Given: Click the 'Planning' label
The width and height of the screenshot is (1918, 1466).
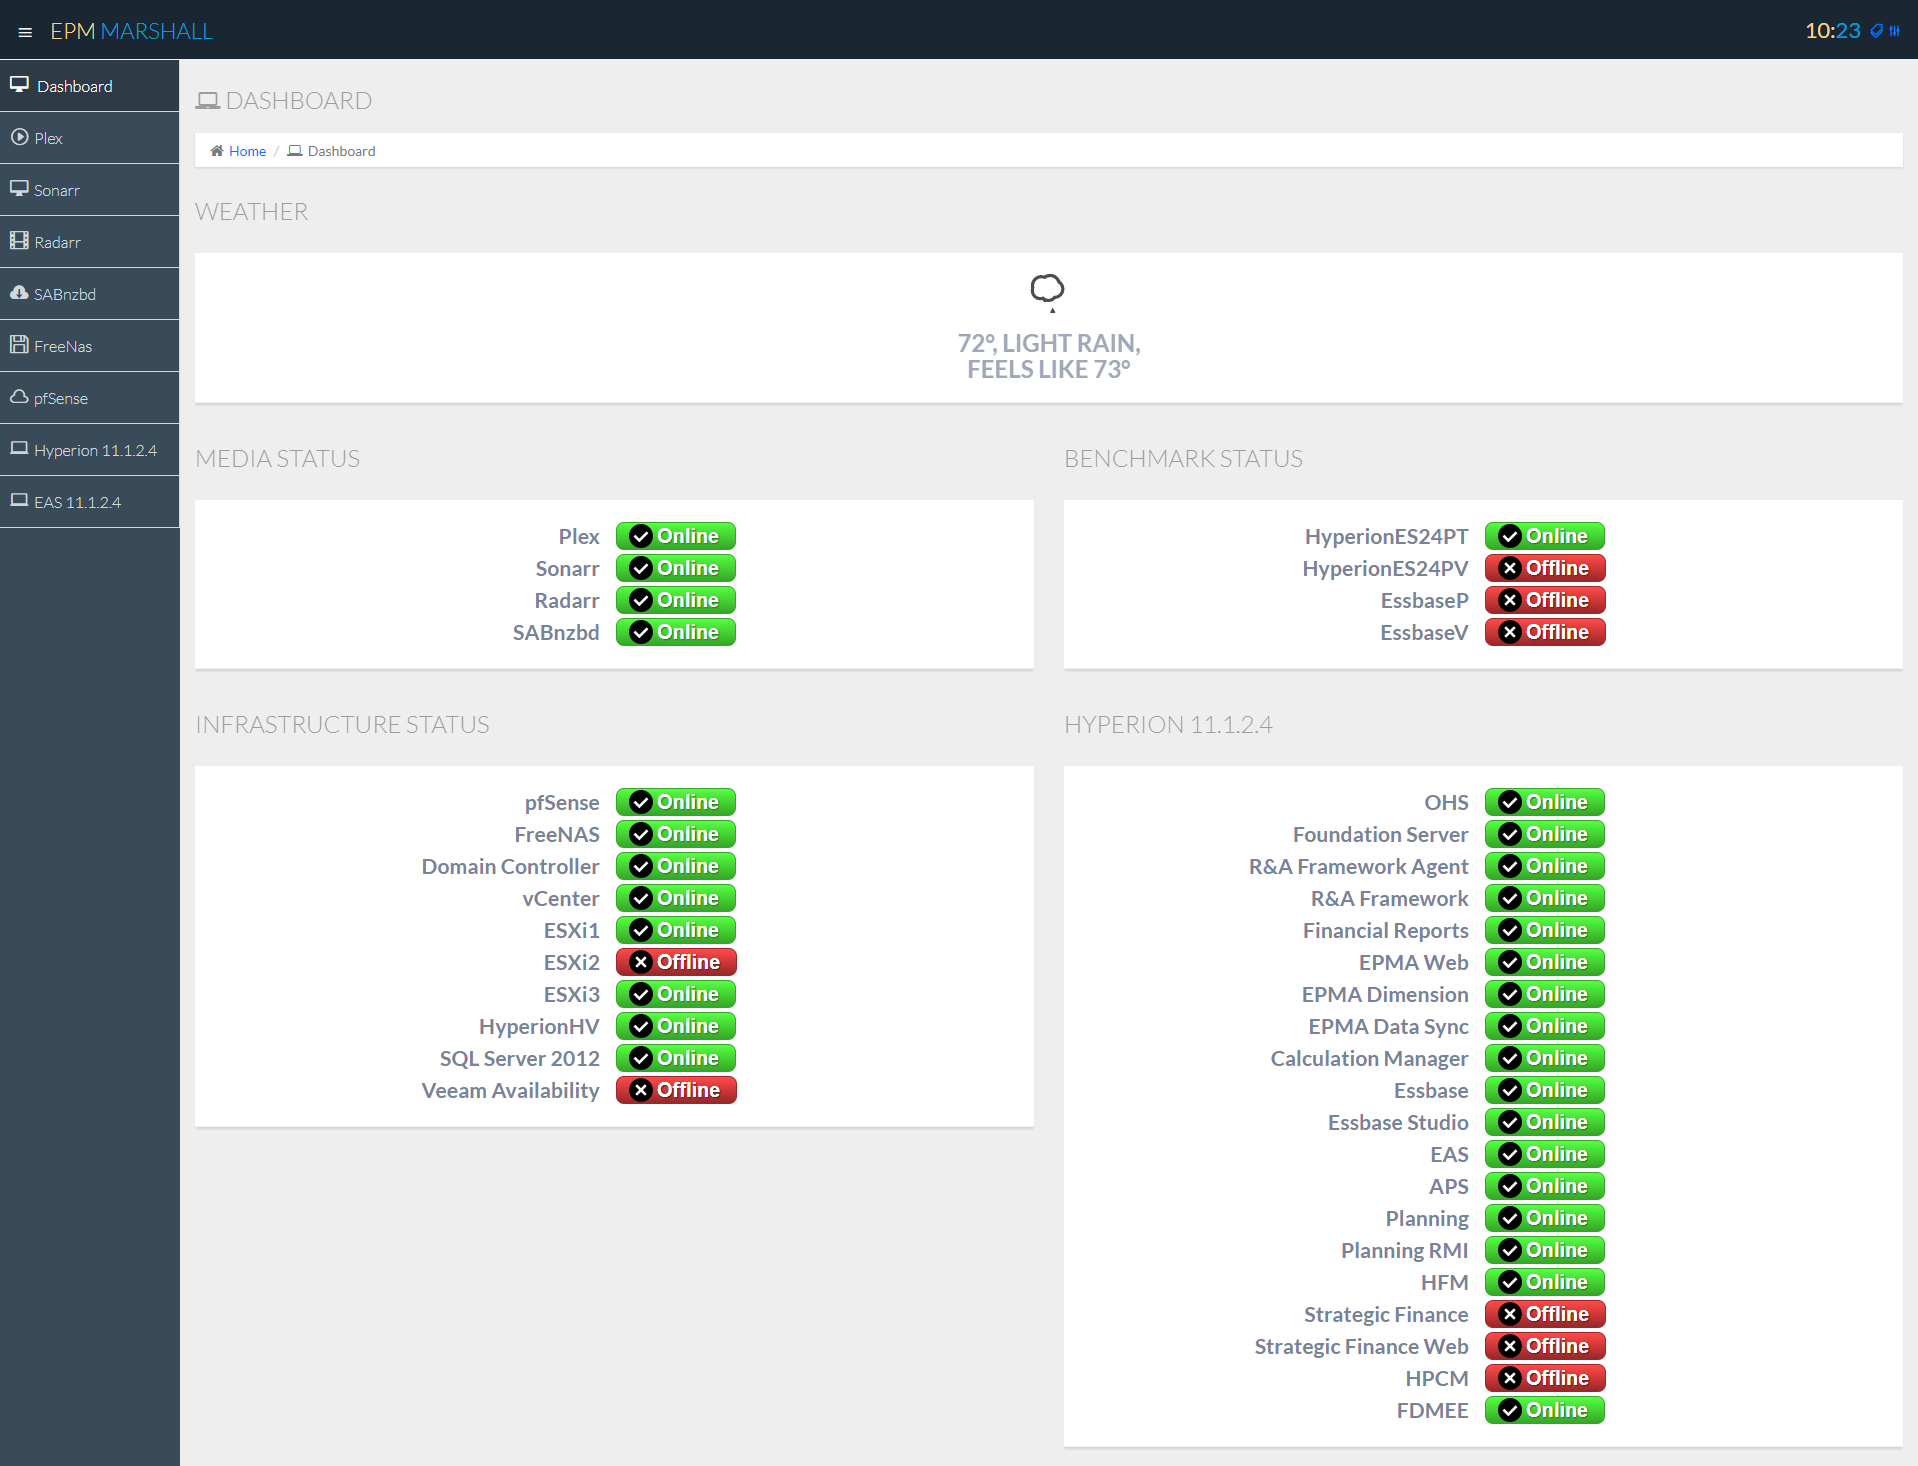Looking at the screenshot, I should coord(1427,1218).
